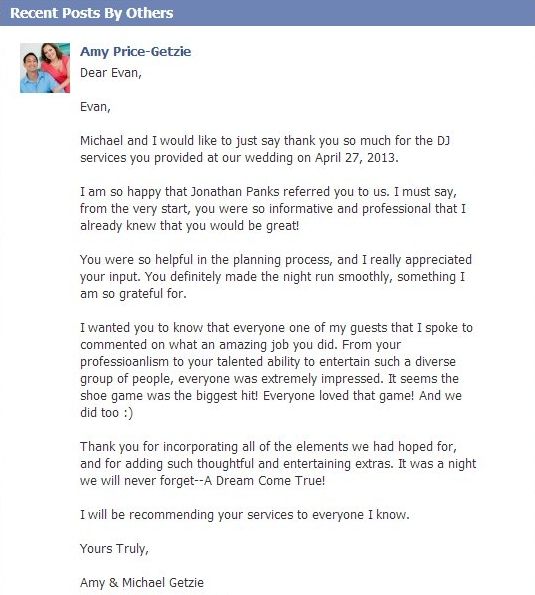Click the 'A Dream Come True!' phrase
The height and width of the screenshot is (595, 535).
(x=265, y=481)
